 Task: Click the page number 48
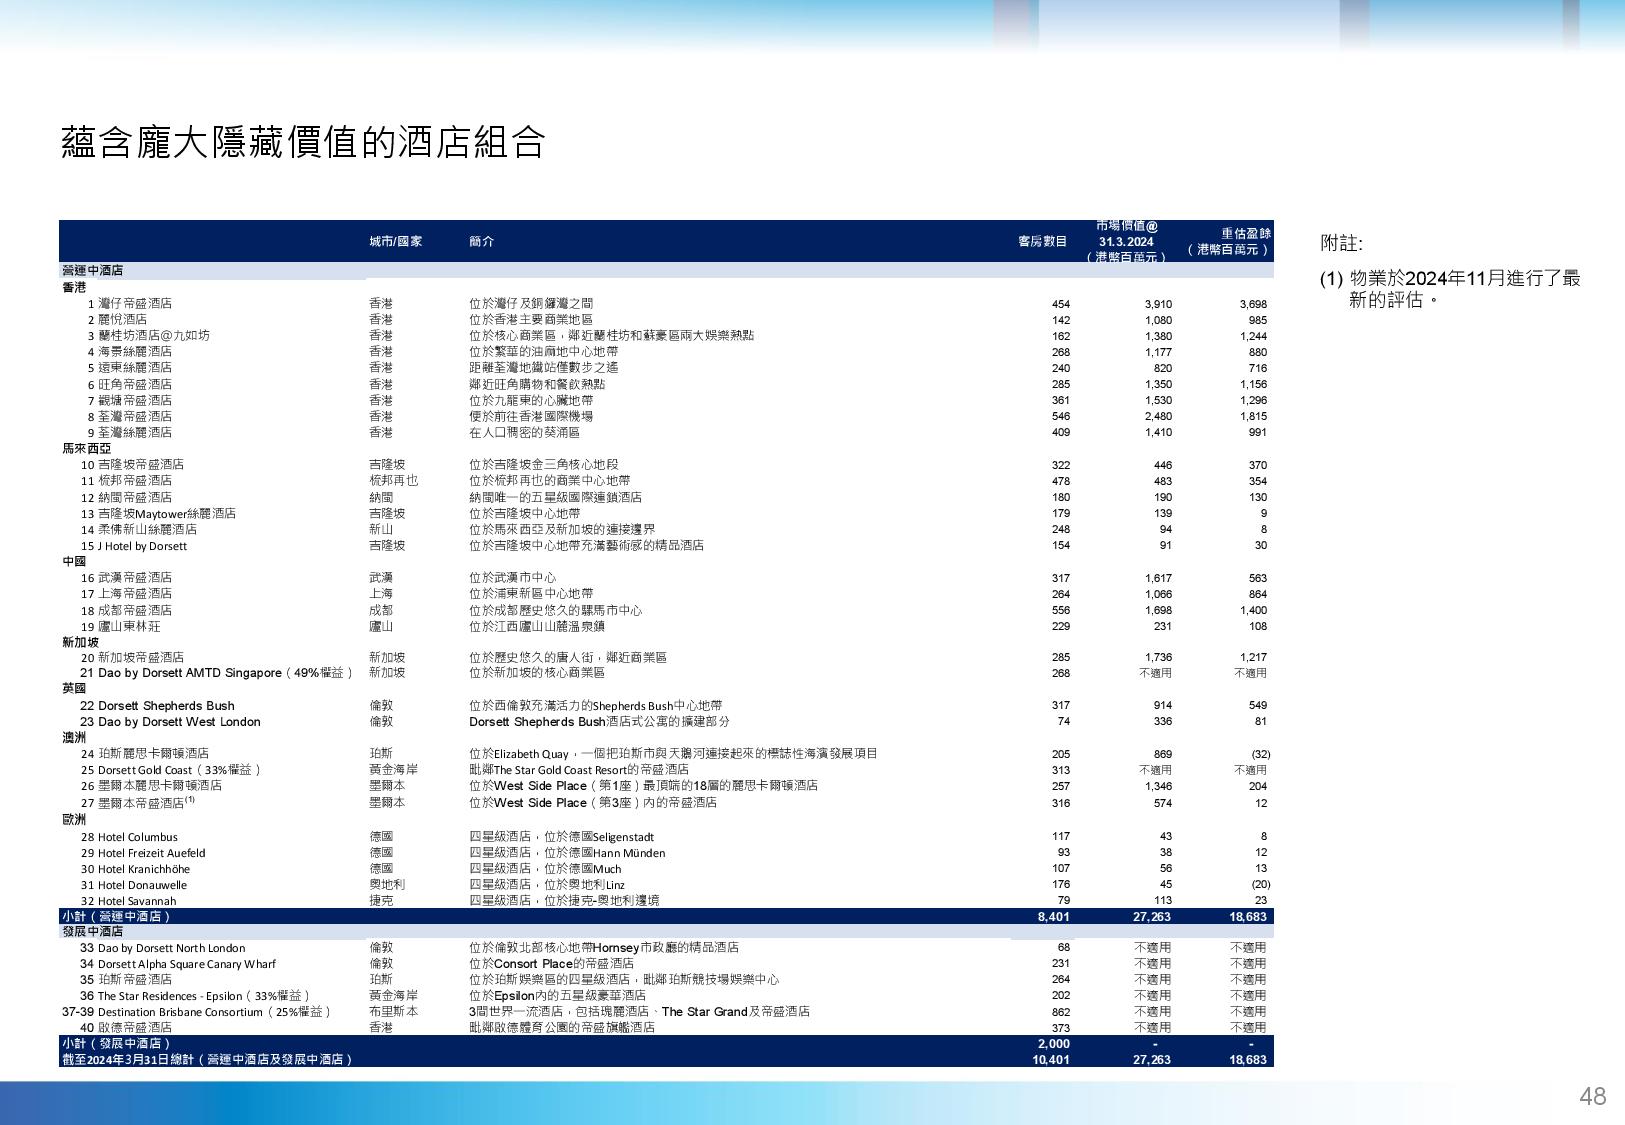(x=1592, y=1096)
